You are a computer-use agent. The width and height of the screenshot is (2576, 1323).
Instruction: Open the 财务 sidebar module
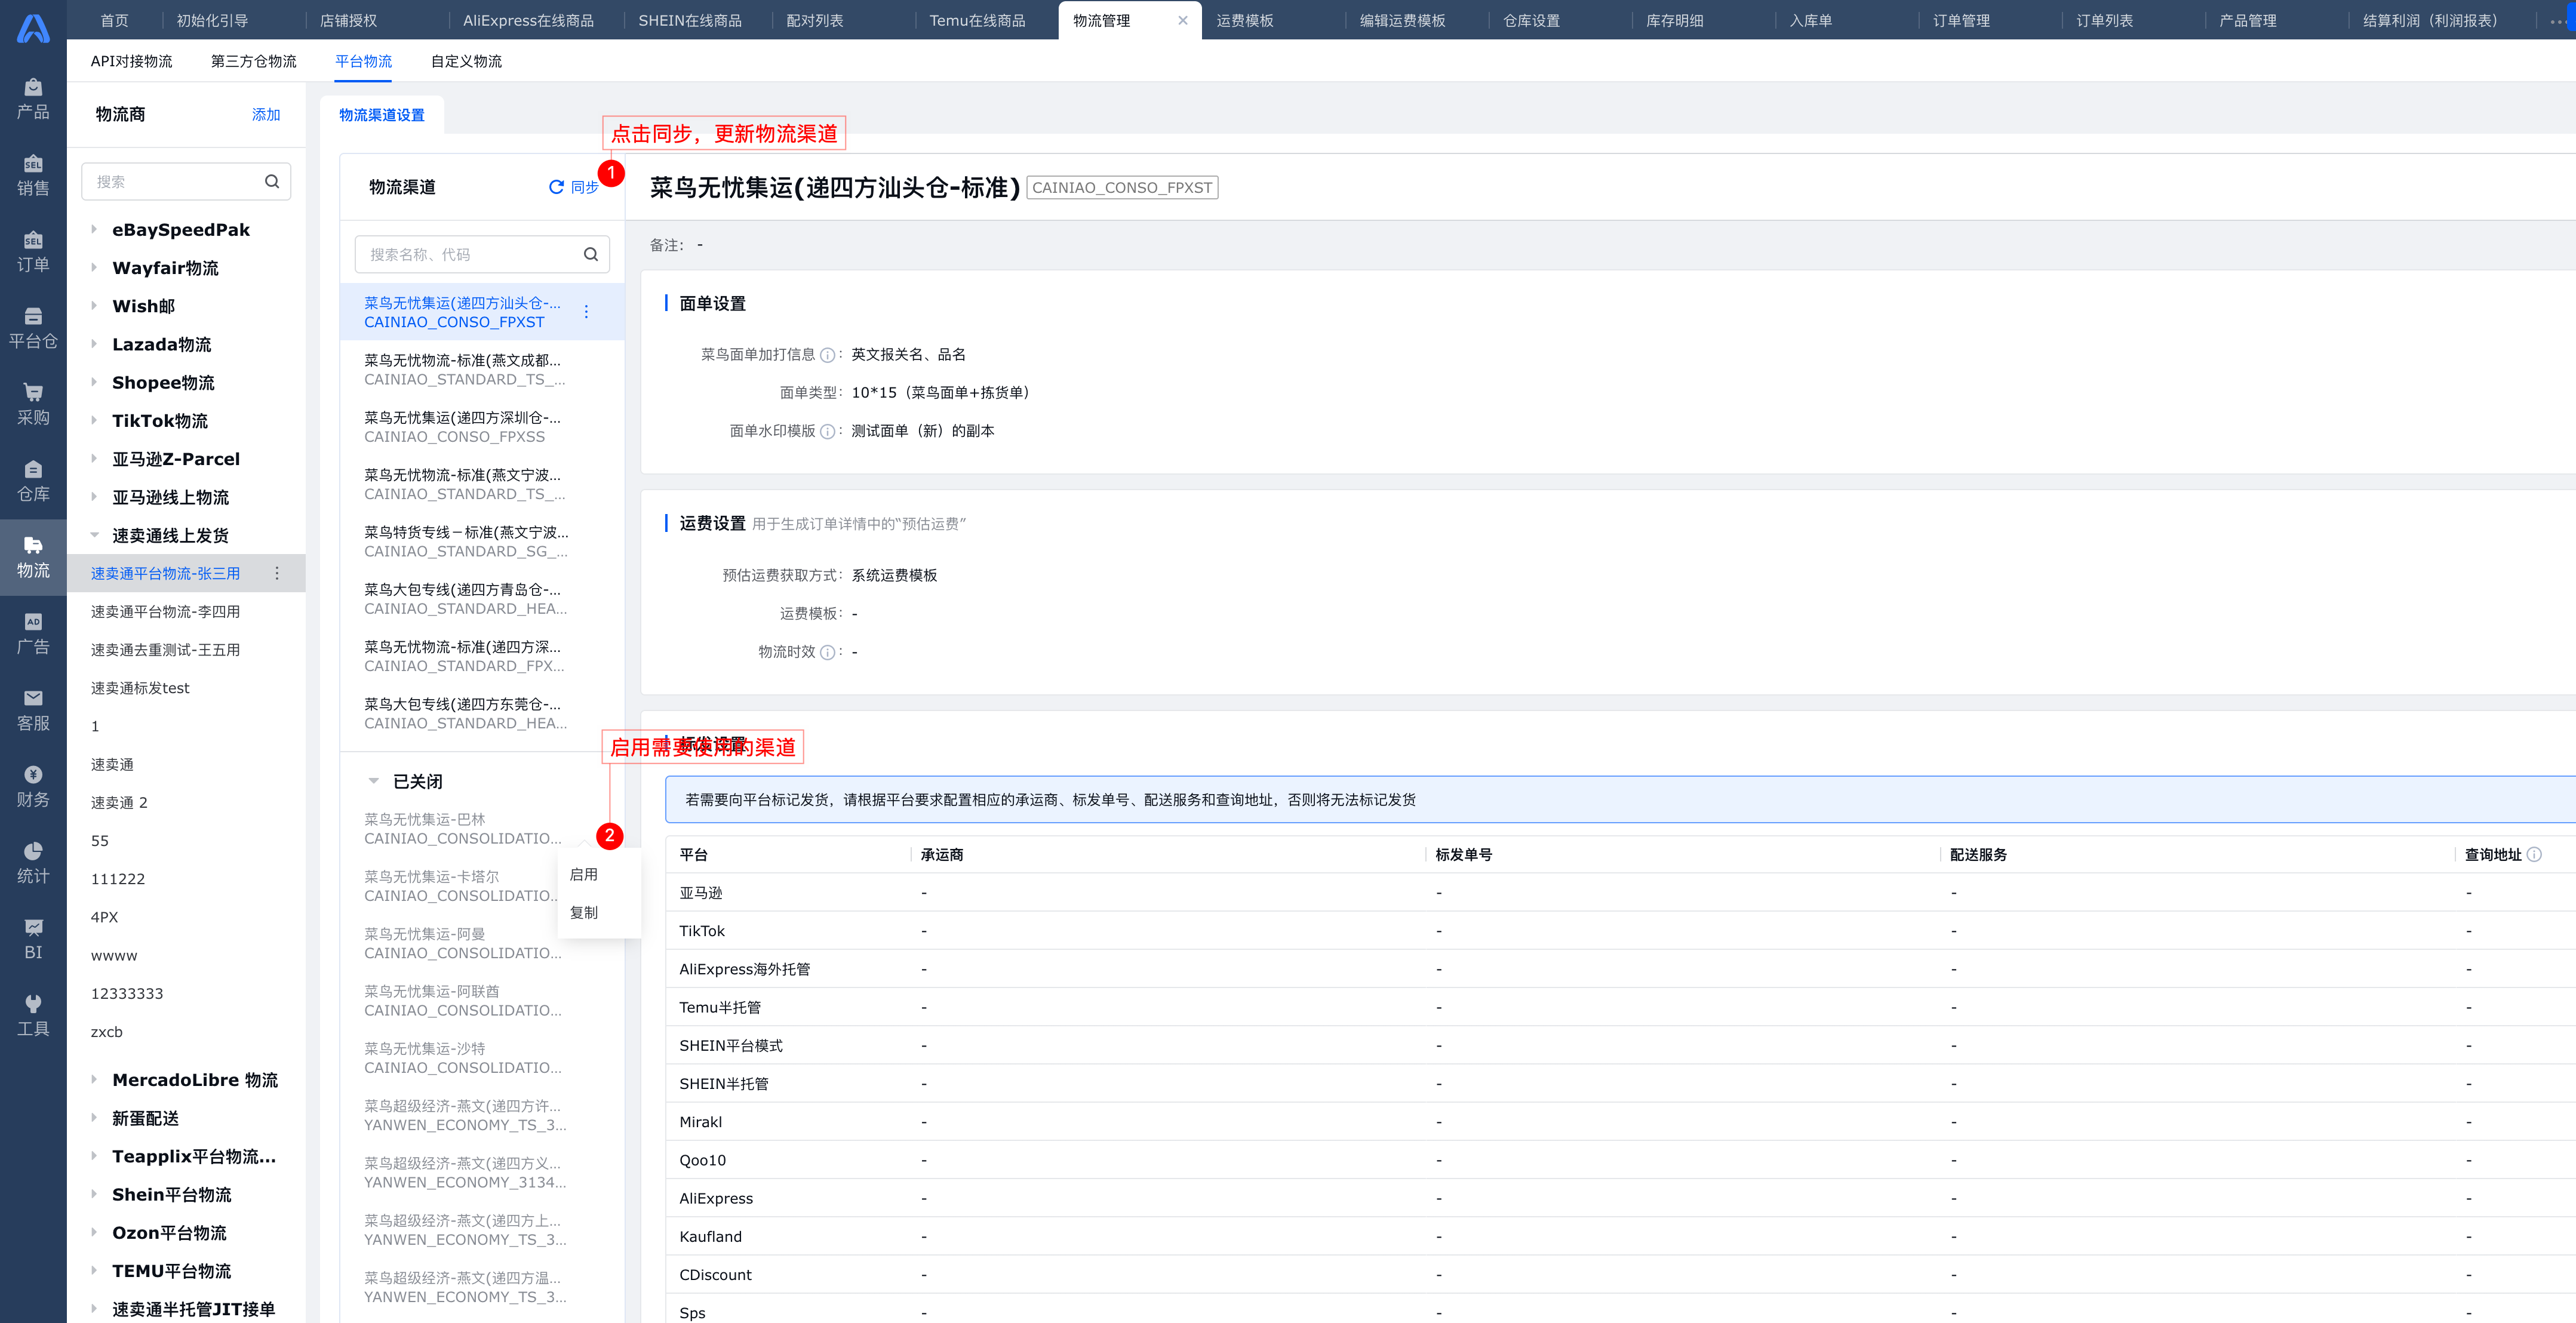[x=33, y=788]
